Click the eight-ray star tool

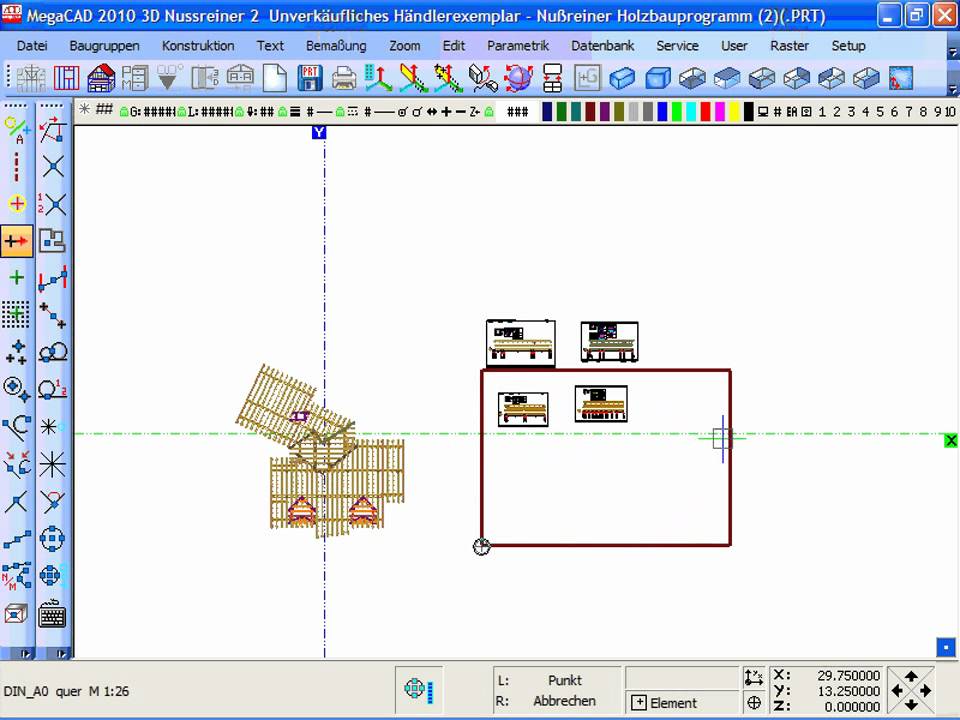(x=52, y=463)
